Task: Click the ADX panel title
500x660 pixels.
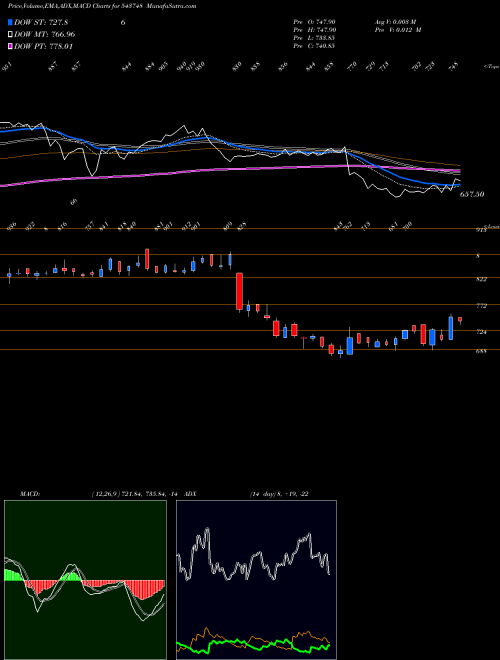Action: [x=190, y=494]
